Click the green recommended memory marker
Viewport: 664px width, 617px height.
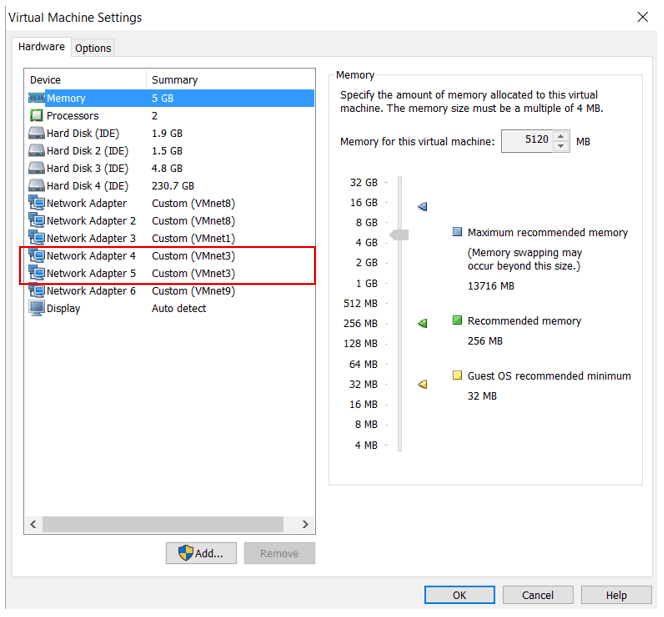[x=422, y=323]
